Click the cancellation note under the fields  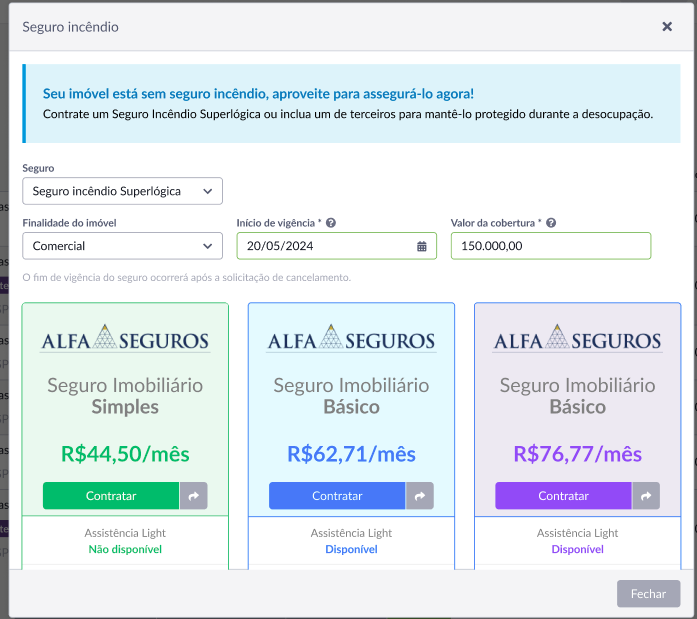click(x=187, y=277)
